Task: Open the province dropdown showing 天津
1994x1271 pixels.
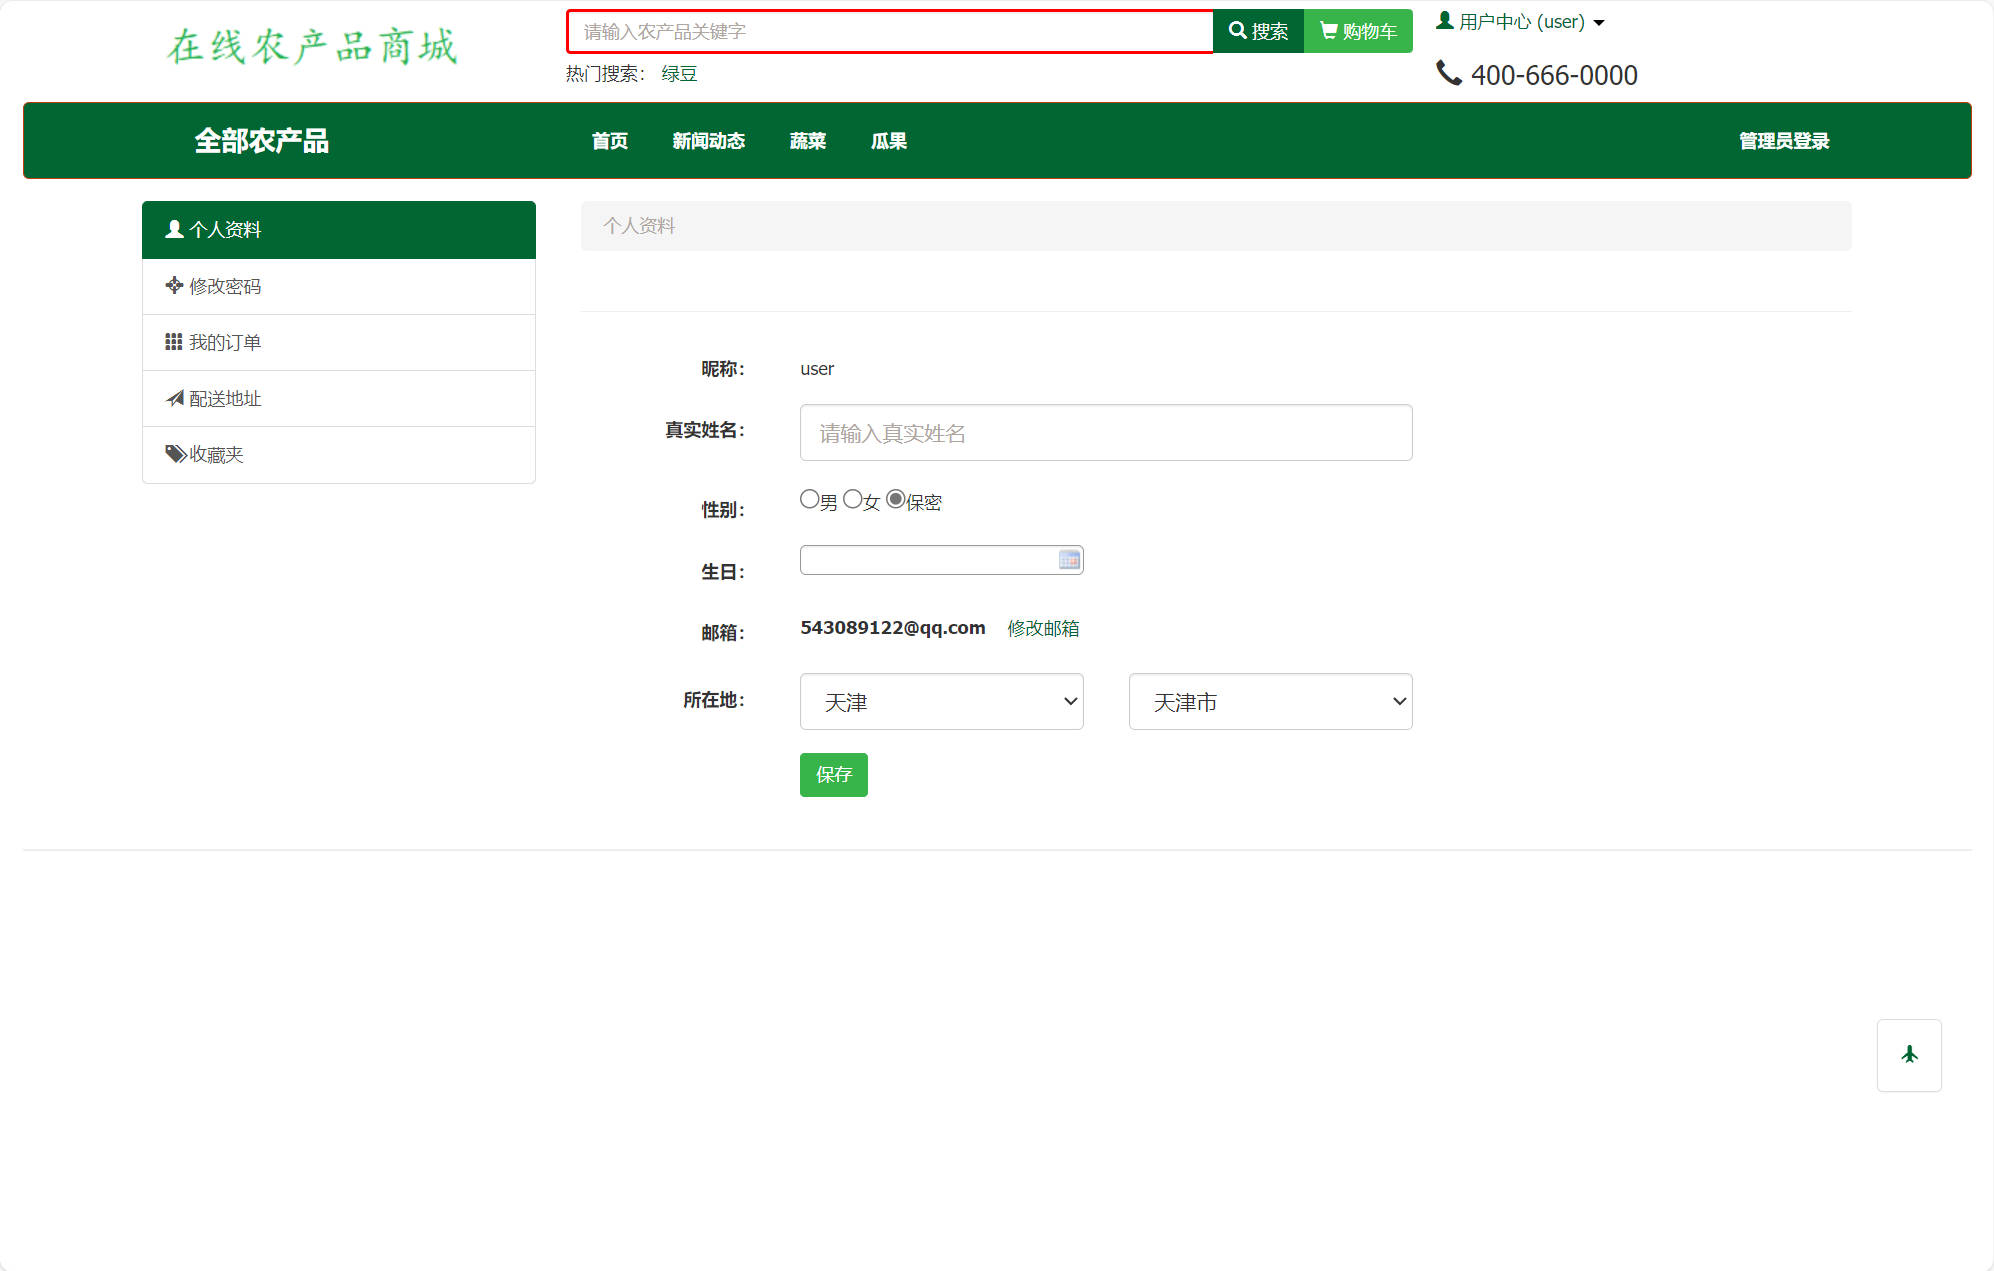Action: coord(940,701)
